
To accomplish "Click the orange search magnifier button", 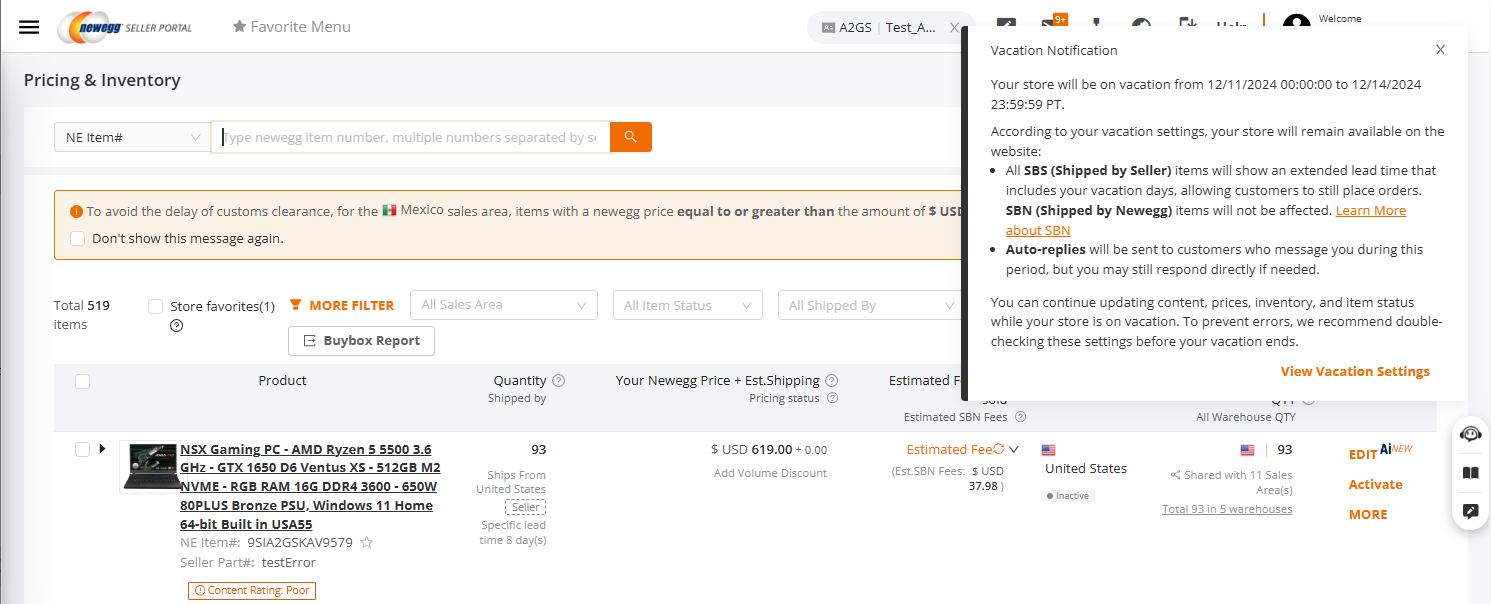I will [631, 137].
